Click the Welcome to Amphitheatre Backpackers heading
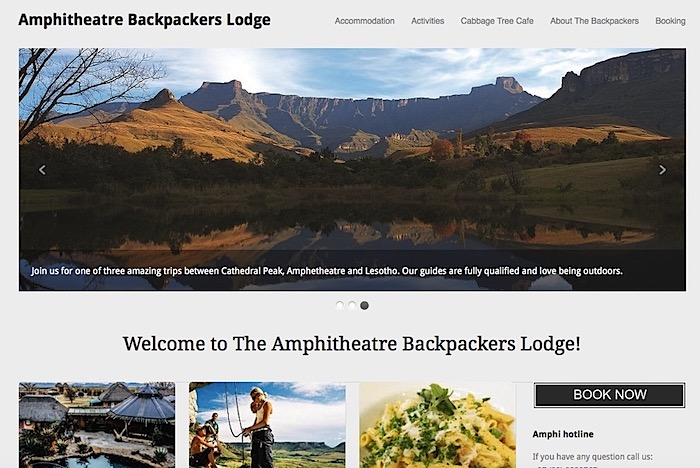The image size is (700, 468). tap(352, 344)
